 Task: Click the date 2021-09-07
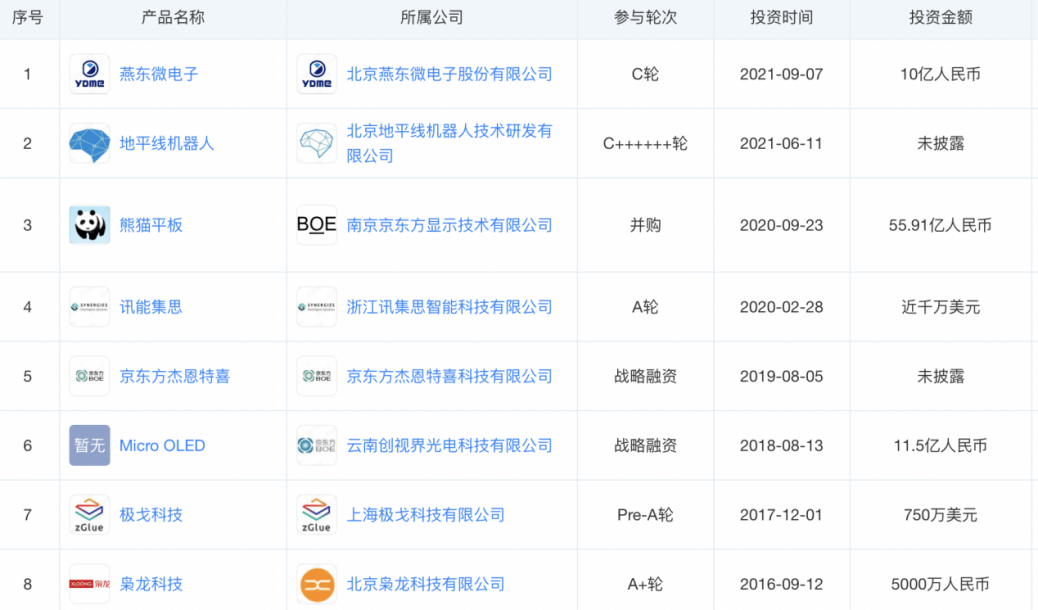point(782,74)
